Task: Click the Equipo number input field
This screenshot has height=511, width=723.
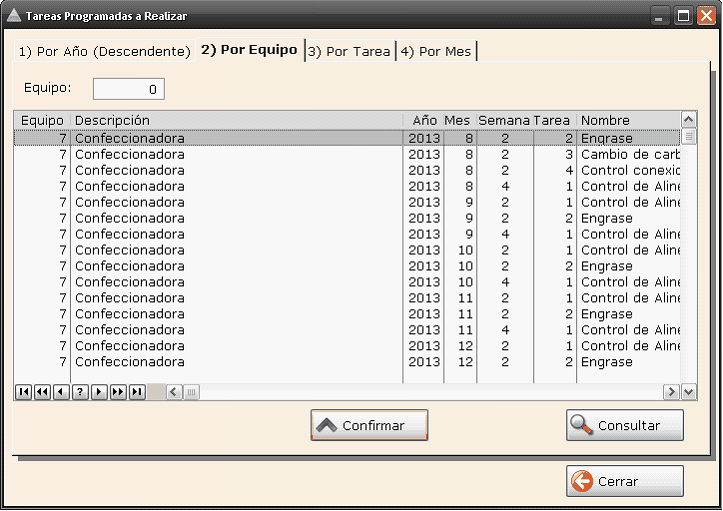Action: click(129, 89)
